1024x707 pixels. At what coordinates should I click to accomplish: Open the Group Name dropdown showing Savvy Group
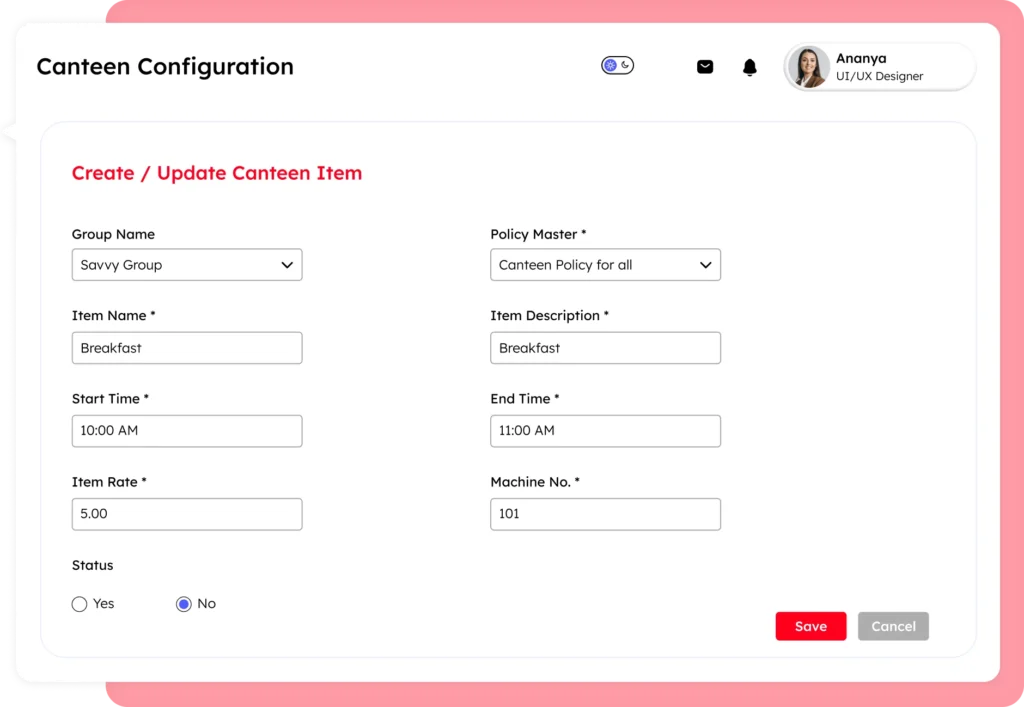187,264
